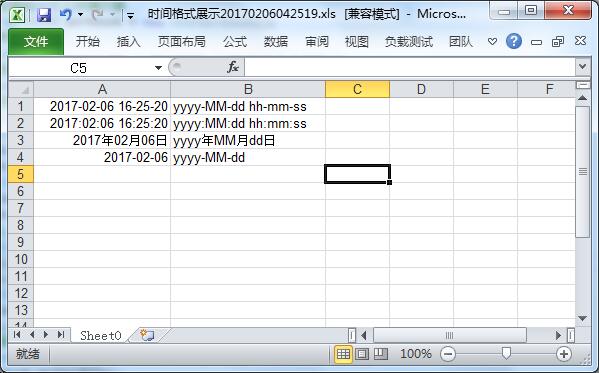Select column A header
599x373 pixels.
[x=102, y=89]
